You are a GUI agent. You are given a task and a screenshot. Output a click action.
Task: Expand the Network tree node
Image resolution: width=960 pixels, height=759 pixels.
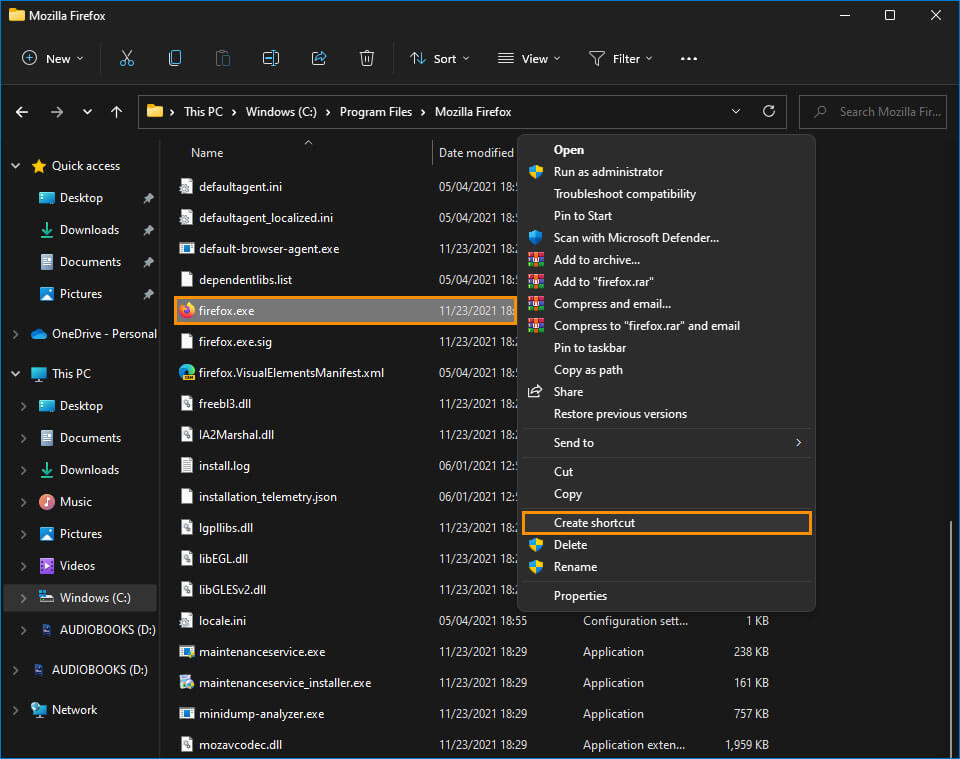click(x=16, y=709)
